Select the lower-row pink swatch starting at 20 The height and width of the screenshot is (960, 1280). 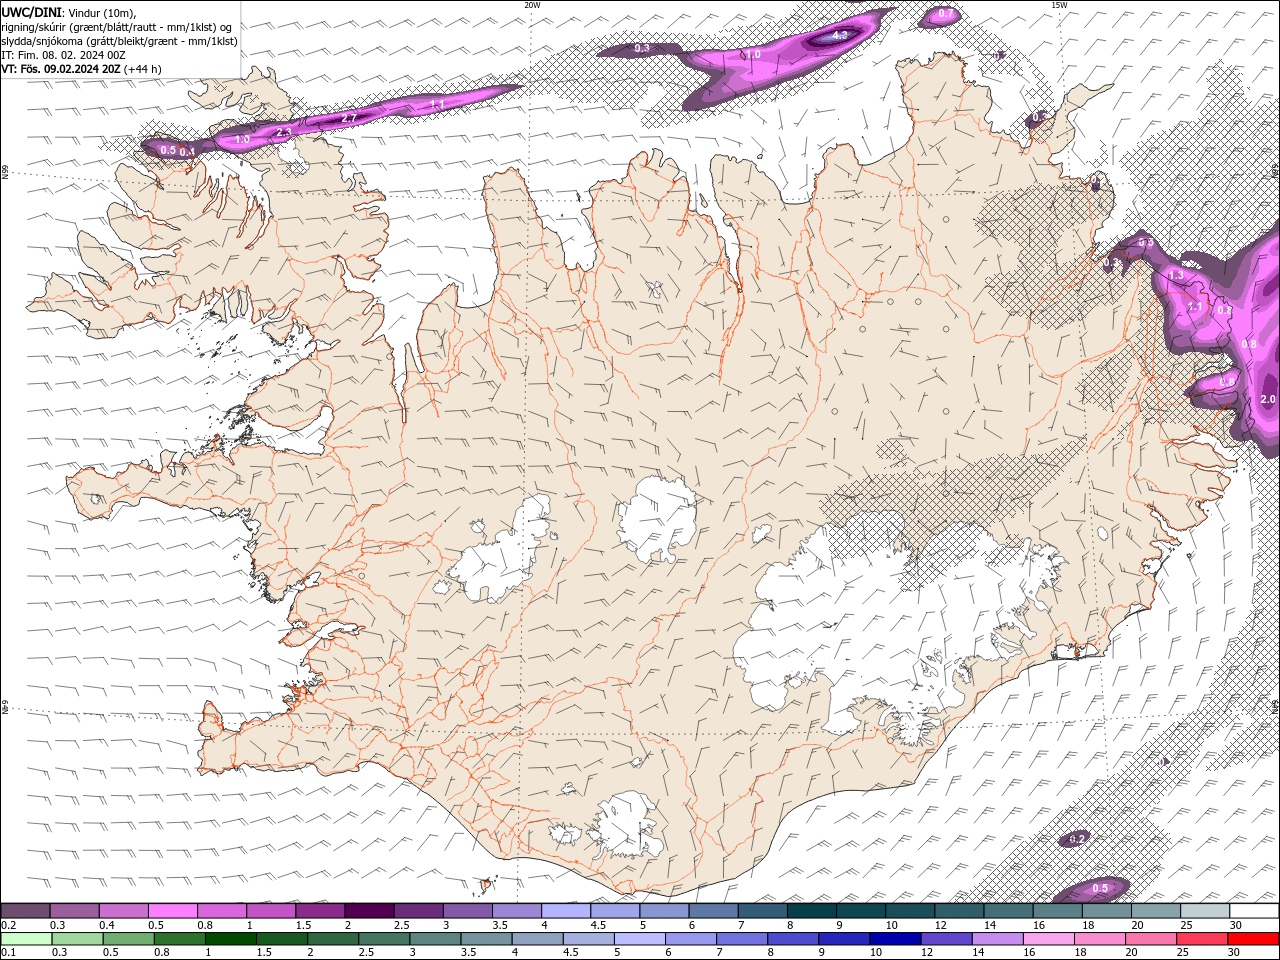[x=1150, y=939]
